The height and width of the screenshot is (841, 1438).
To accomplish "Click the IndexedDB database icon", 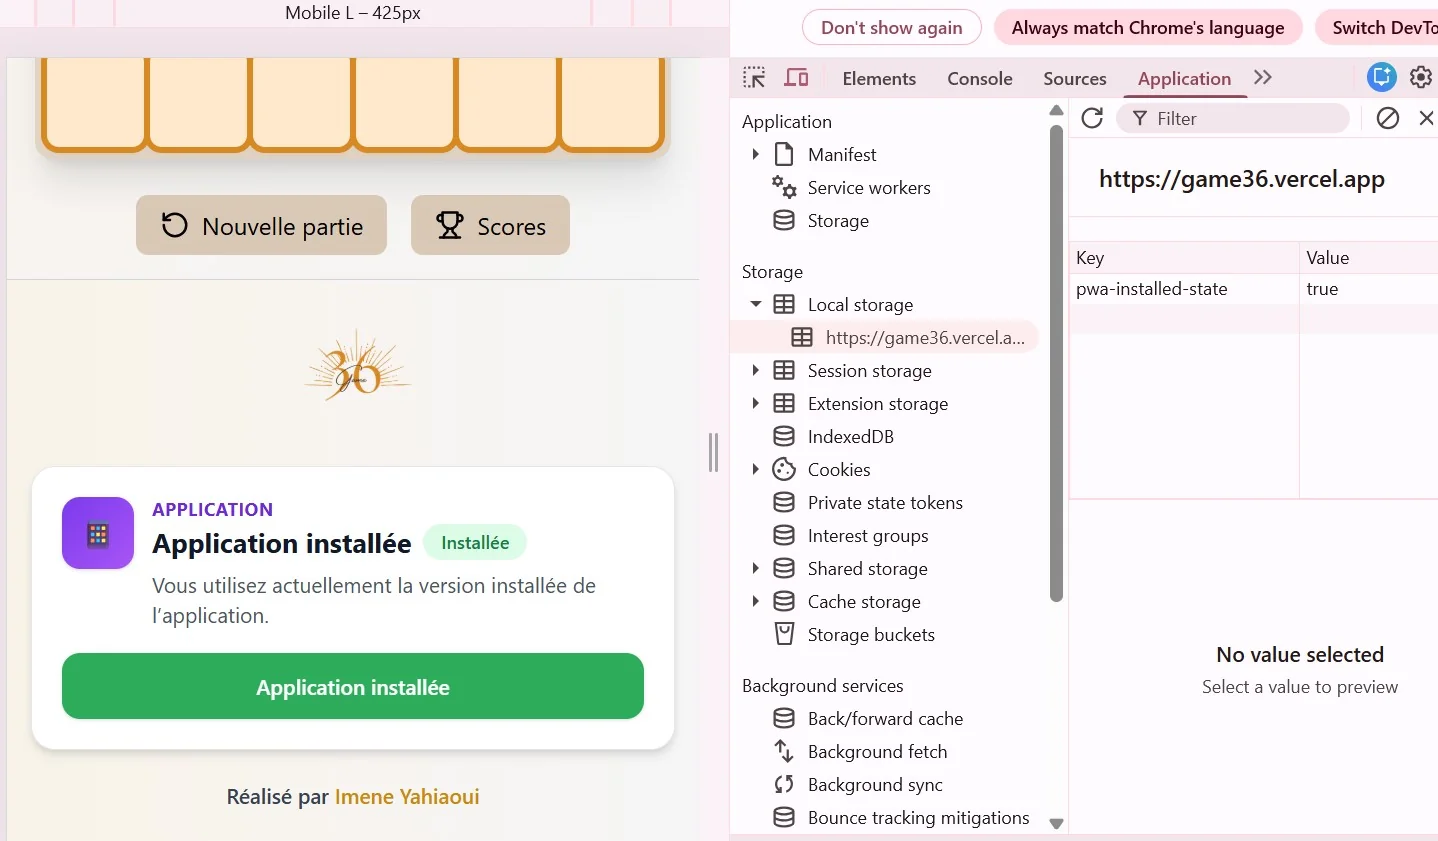I will coord(784,436).
